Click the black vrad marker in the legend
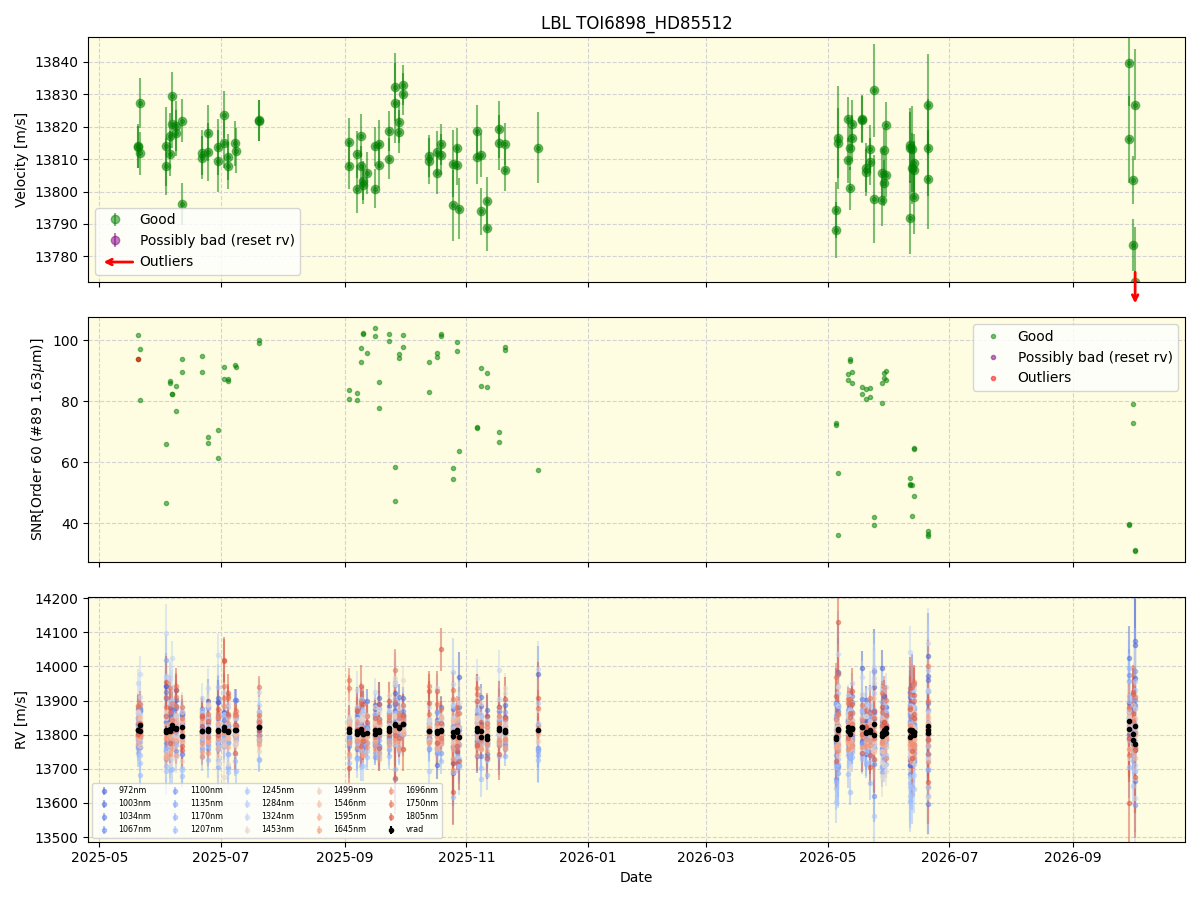 point(391,830)
